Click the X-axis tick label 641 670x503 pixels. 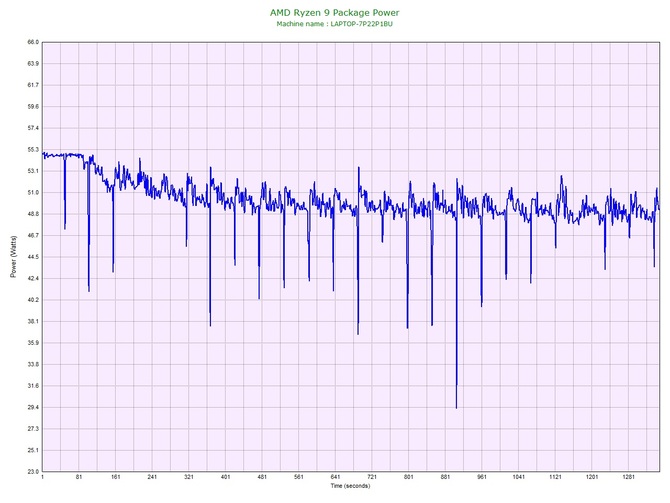pyautogui.click(x=335, y=477)
